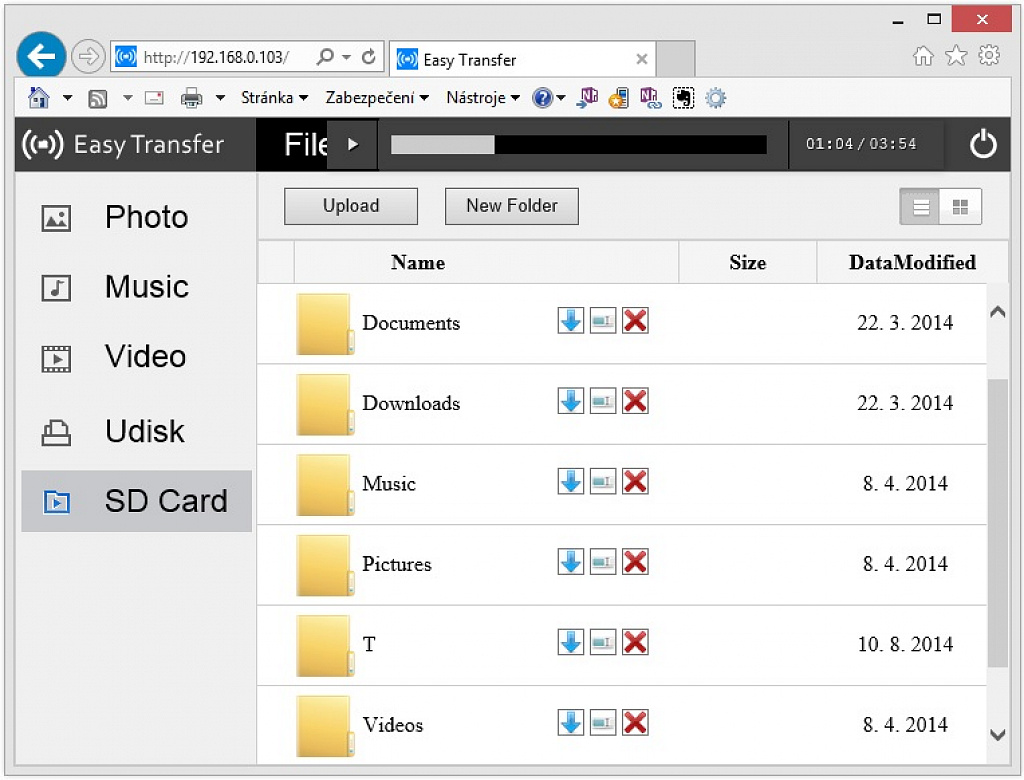Sort by the Size column header
This screenshot has width=1024, height=780.
point(748,262)
